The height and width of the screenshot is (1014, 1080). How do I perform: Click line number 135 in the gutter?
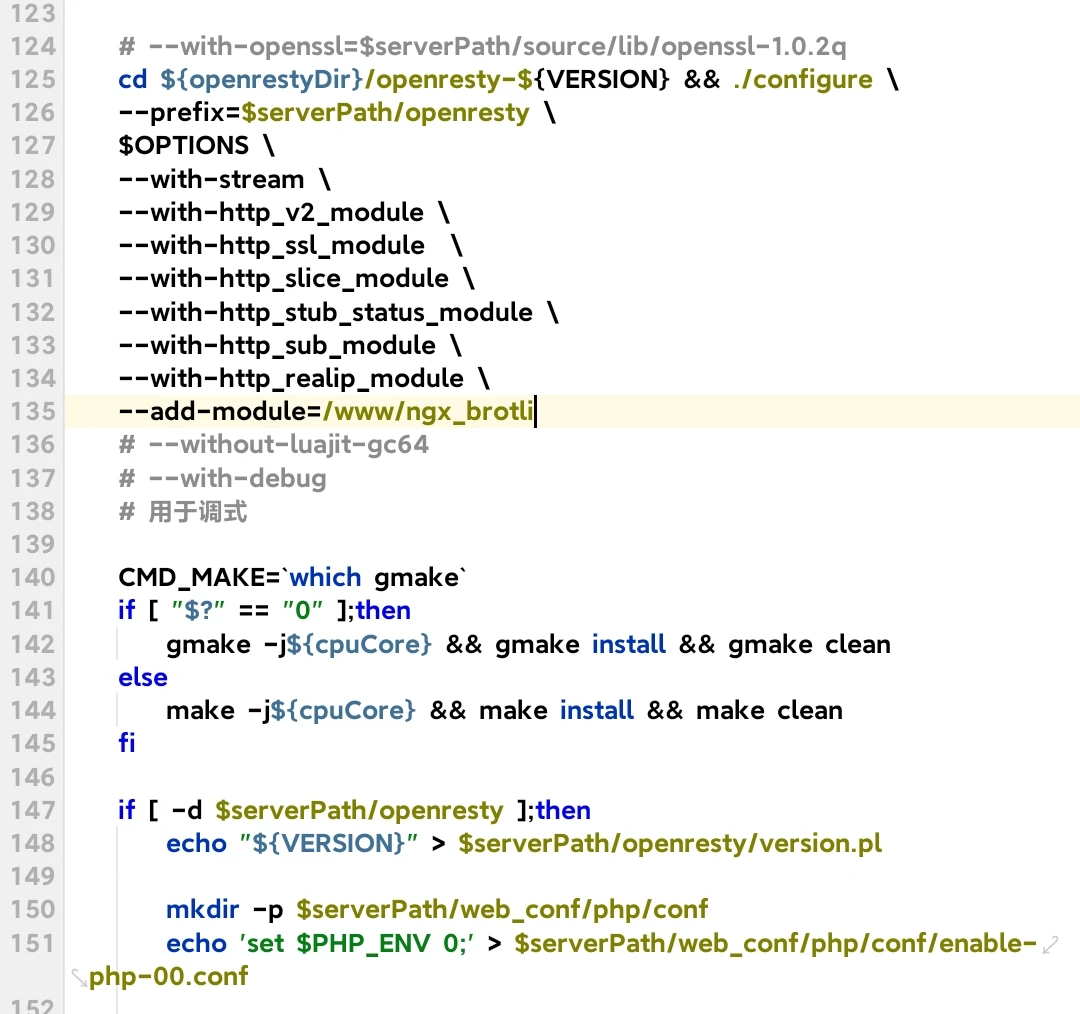click(x=33, y=411)
